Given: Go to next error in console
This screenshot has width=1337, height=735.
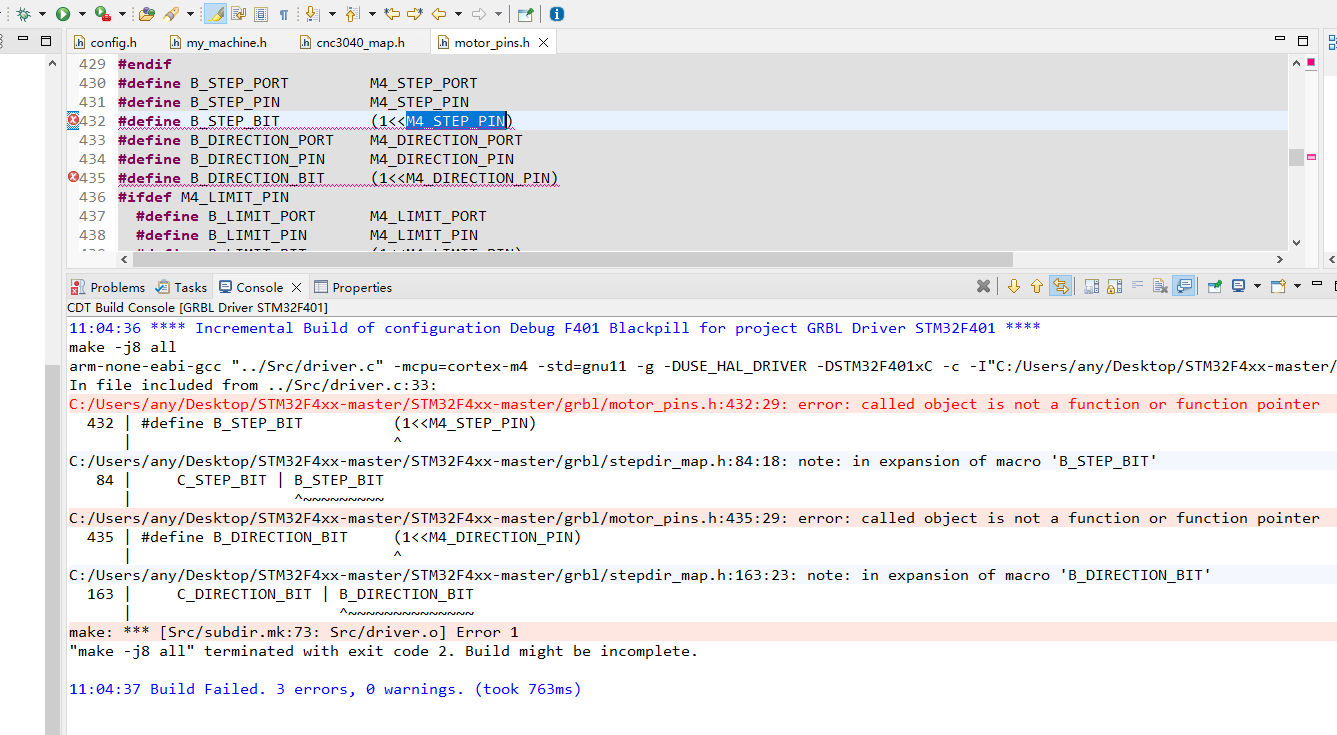Looking at the screenshot, I should point(1014,286).
